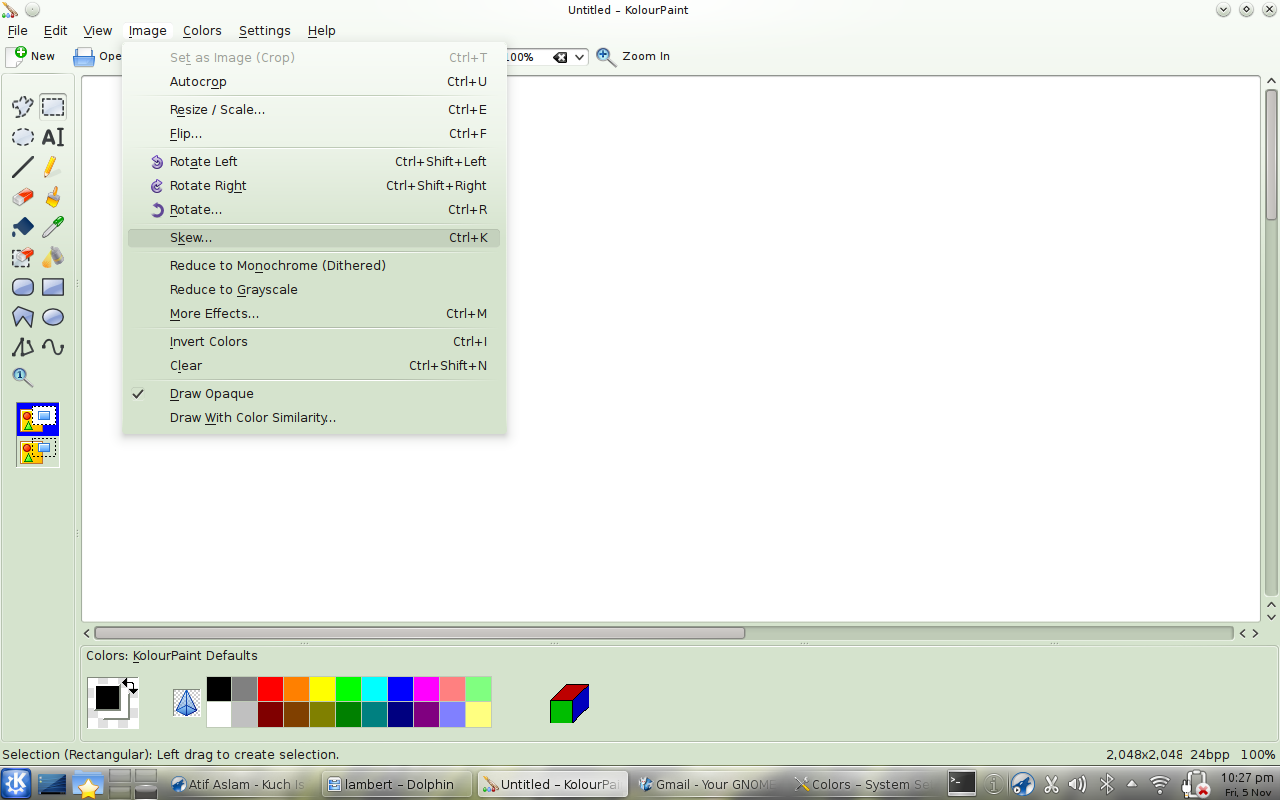The image size is (1280, 800).
Task: Select the Line tool
Action: (x=22, y=167)
